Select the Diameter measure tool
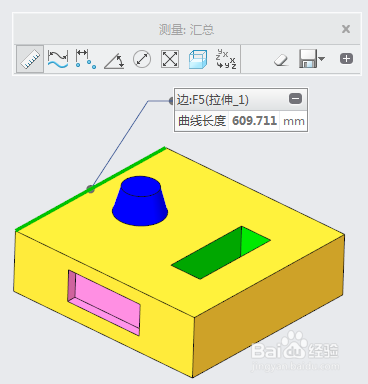This screenshot has height=384, width=368. [x=142, y=59]
